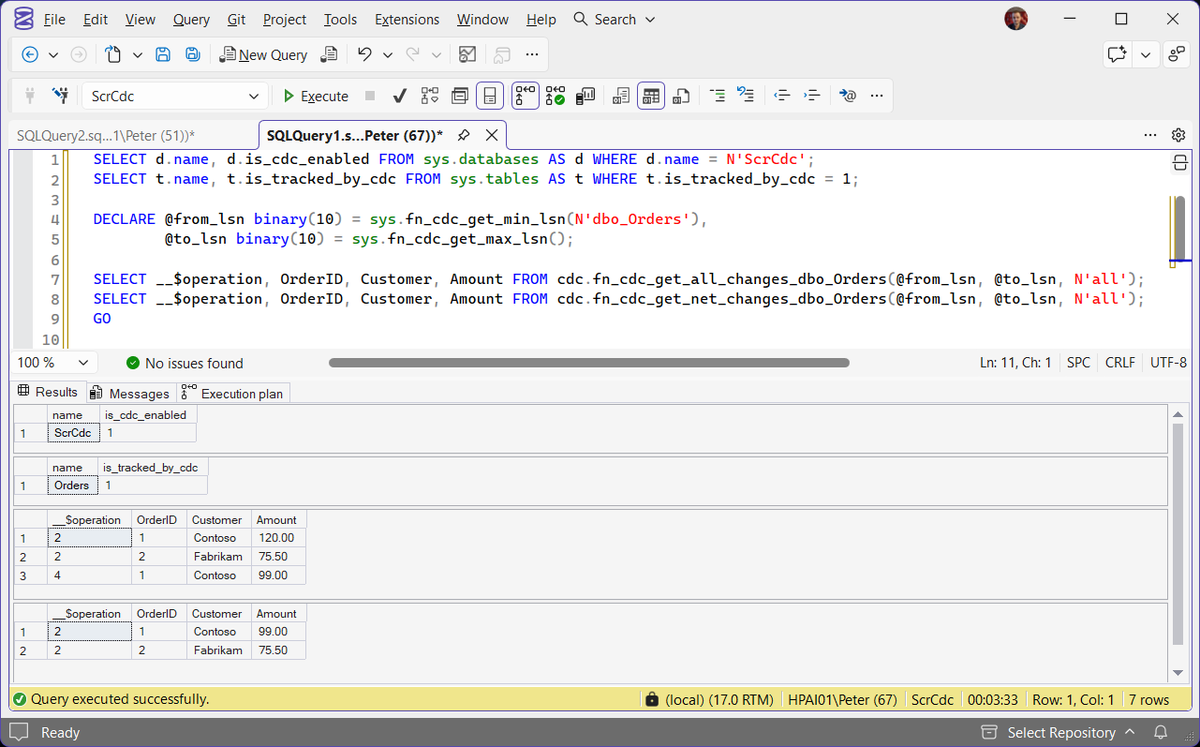Click the Undo arrow icon
Image resolution: width=1200 pixels, height=747 pixels.
pos(364,55)
